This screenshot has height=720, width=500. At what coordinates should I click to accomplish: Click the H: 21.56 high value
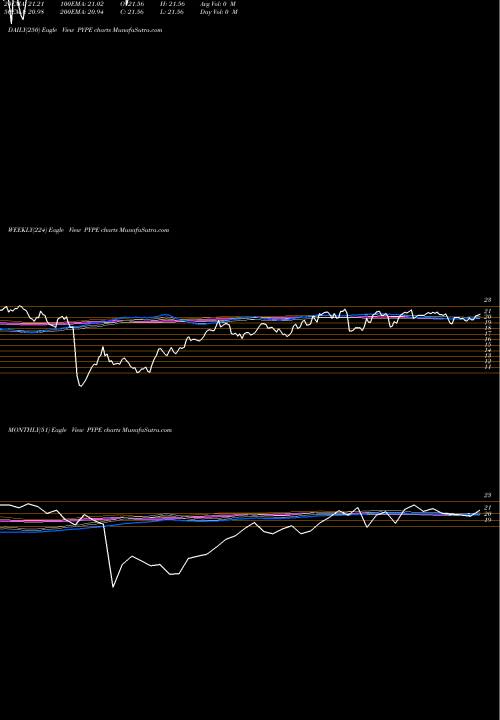pyautogui.click(x=173, y=4)
